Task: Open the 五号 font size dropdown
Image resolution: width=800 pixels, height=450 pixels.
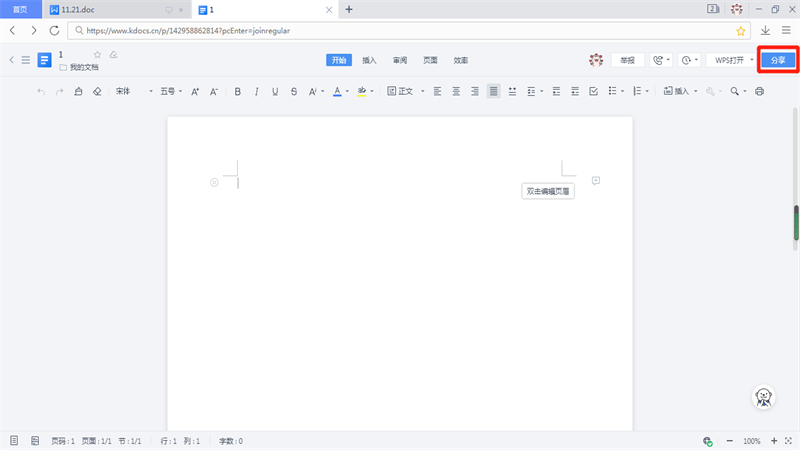Action: coord(171,91)
